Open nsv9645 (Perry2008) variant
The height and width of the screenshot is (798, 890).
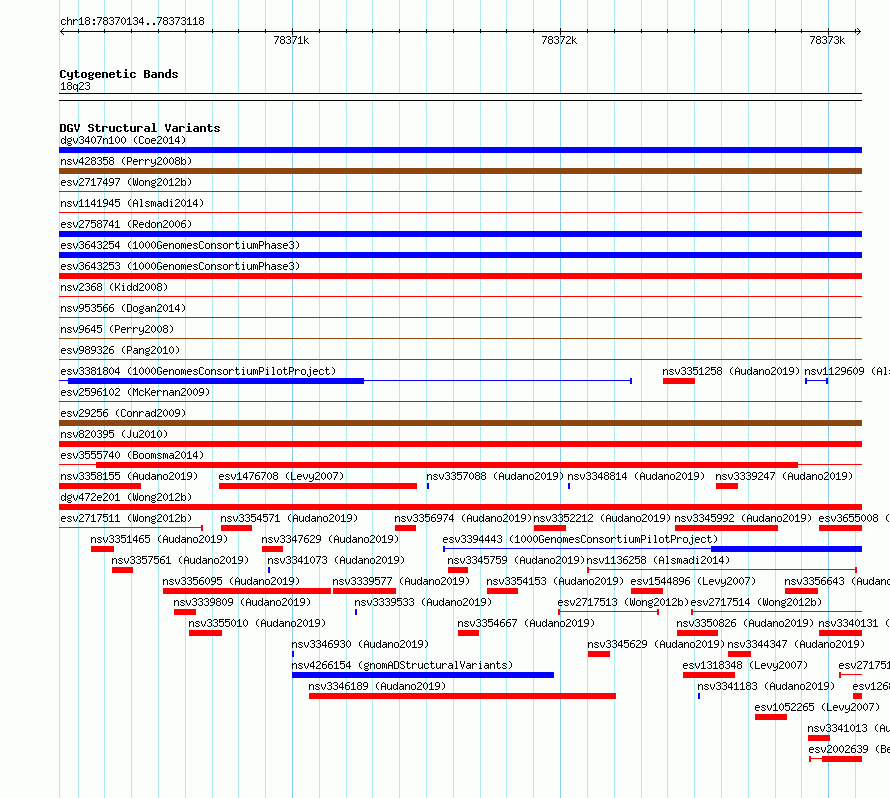pos(117,329)
